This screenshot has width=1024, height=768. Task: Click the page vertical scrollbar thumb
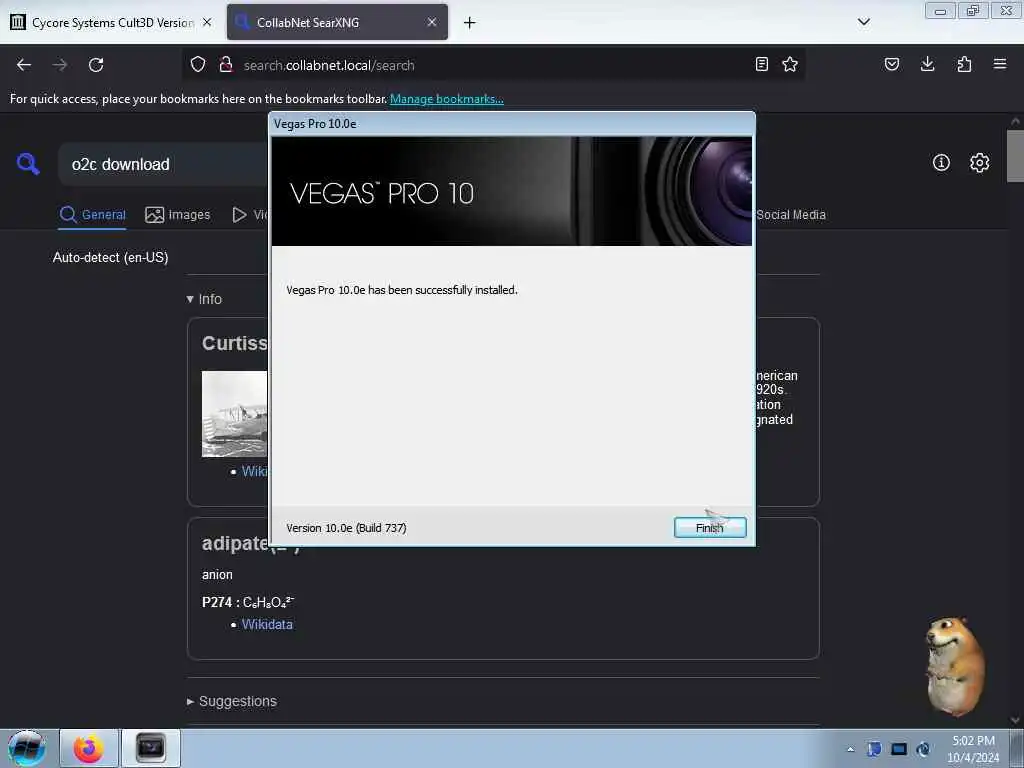1015,155
